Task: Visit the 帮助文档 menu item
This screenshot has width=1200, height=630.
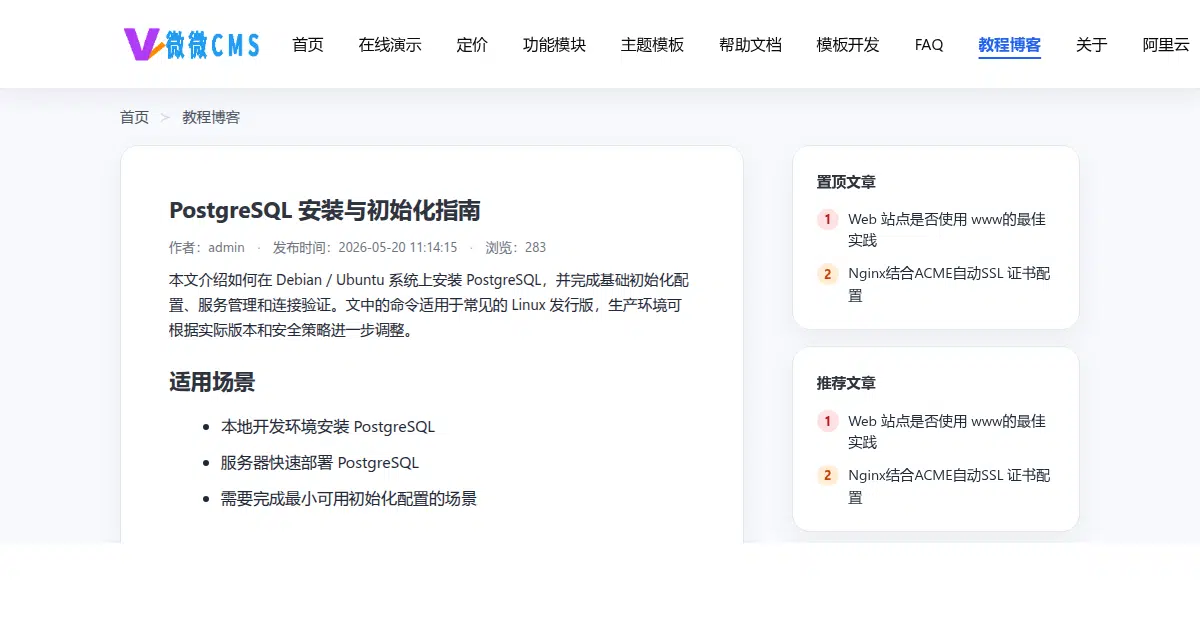Action: (750, 45)
